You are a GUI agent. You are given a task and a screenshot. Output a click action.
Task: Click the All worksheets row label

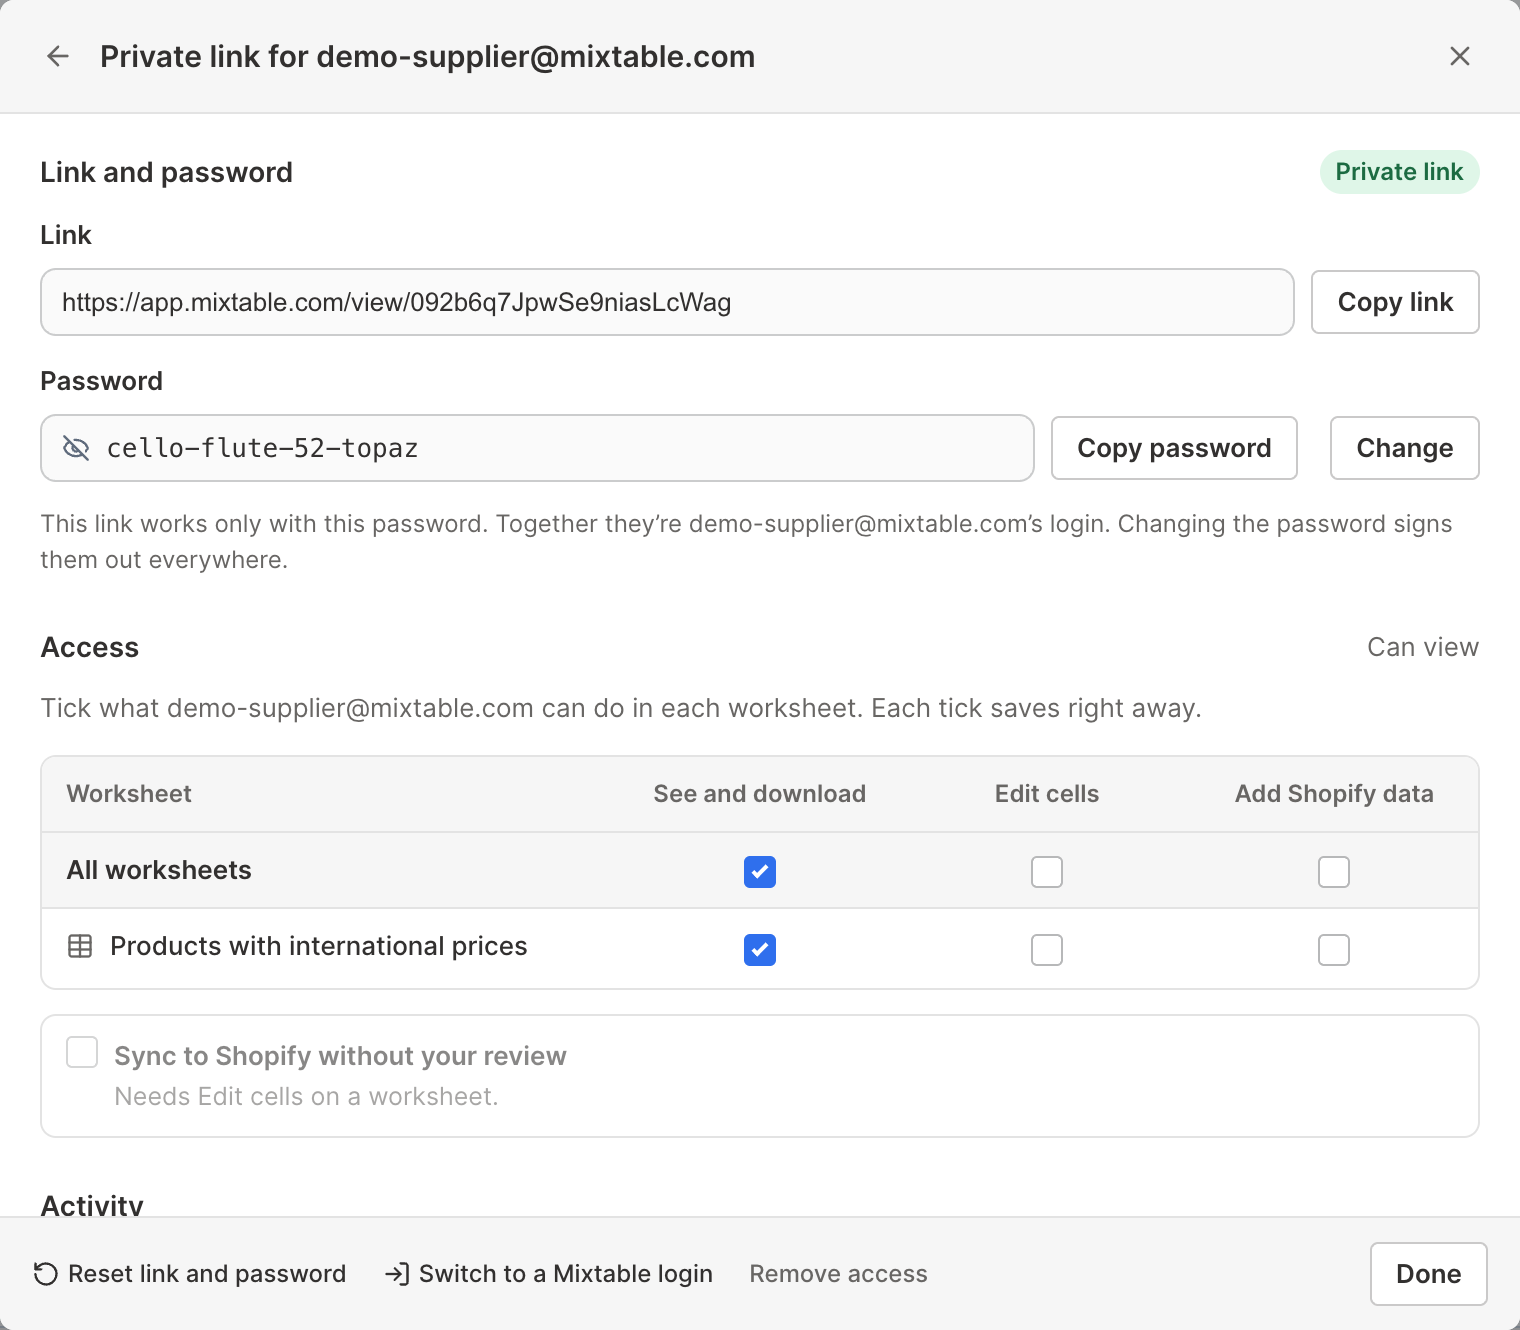[159, 870]
